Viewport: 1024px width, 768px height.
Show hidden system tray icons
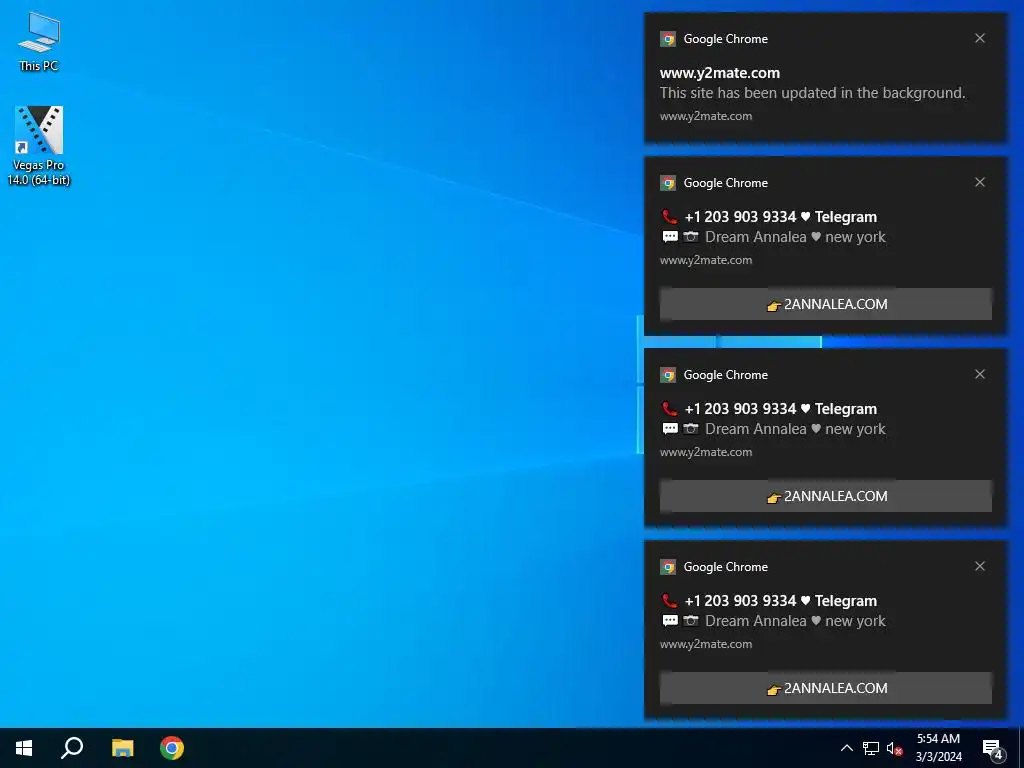pyautogui.click(x=846, y=748)
